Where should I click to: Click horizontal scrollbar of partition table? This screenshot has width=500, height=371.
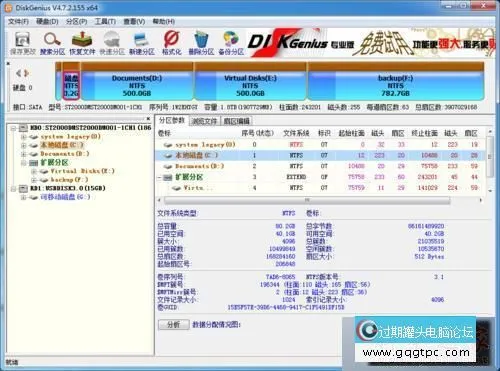(x=307, y=200)
